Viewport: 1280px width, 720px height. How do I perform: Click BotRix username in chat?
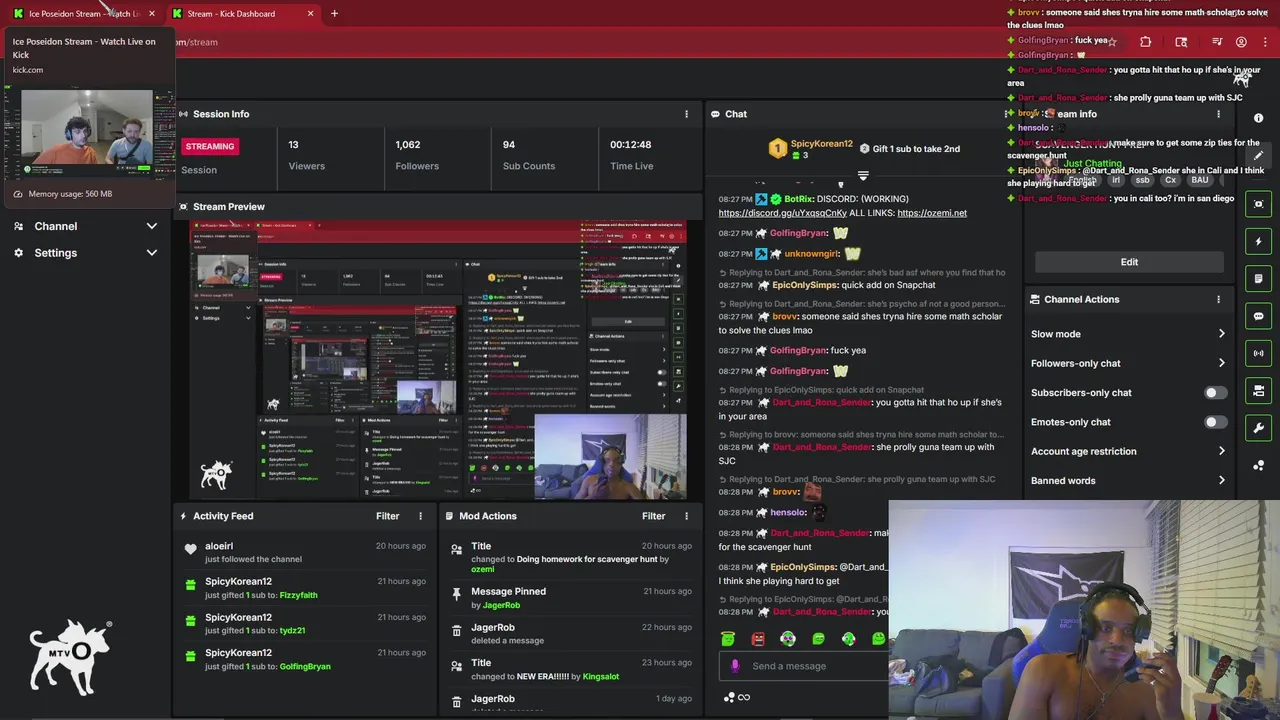pyautogui.click(x=798, y=199)
